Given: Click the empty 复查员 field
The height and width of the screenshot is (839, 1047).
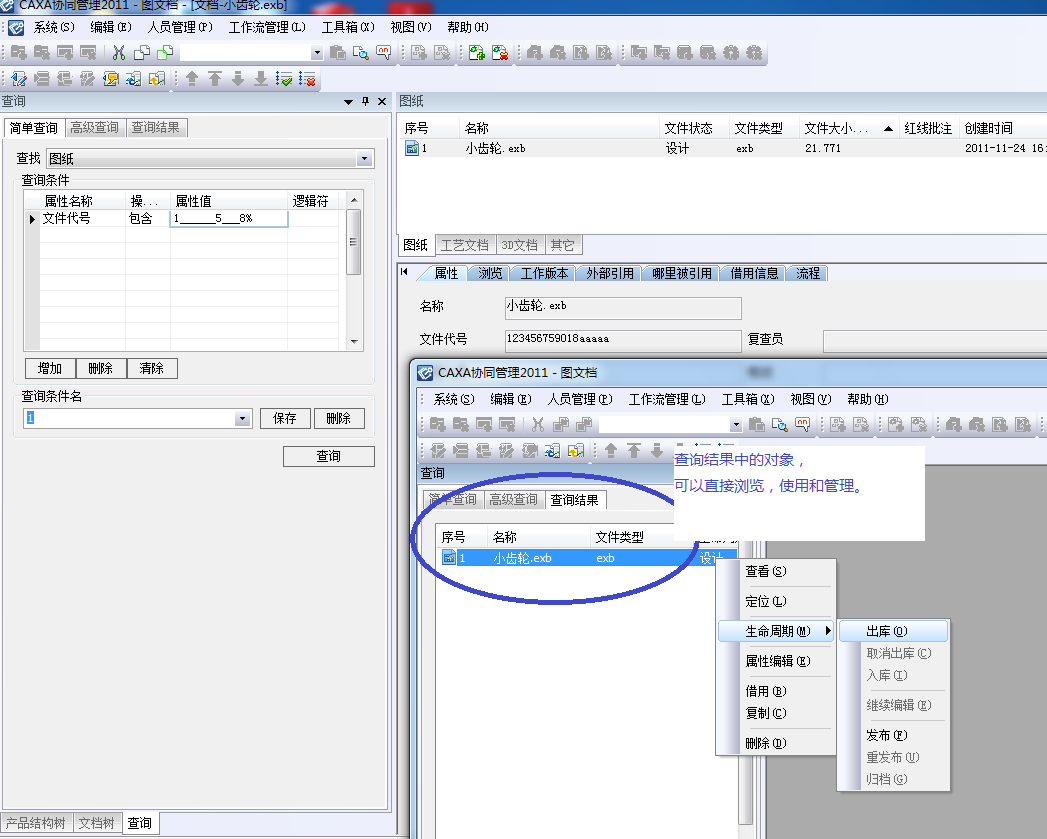Looking at the screenshot, I should (x=935, y=340).
